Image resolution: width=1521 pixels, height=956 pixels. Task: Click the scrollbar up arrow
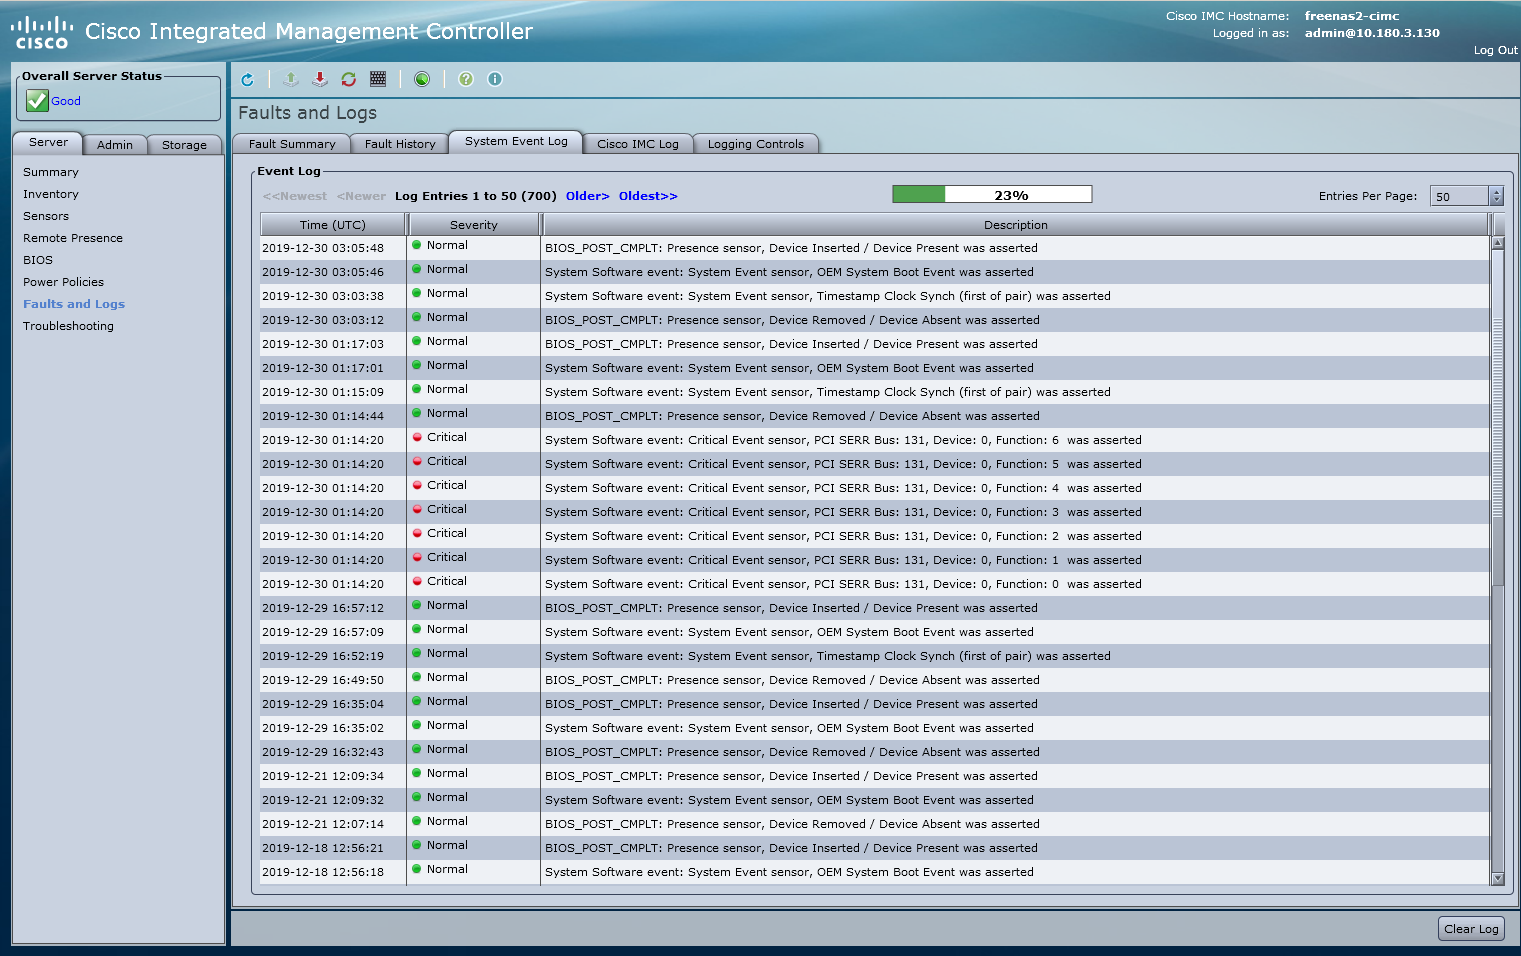[1497, 243]
